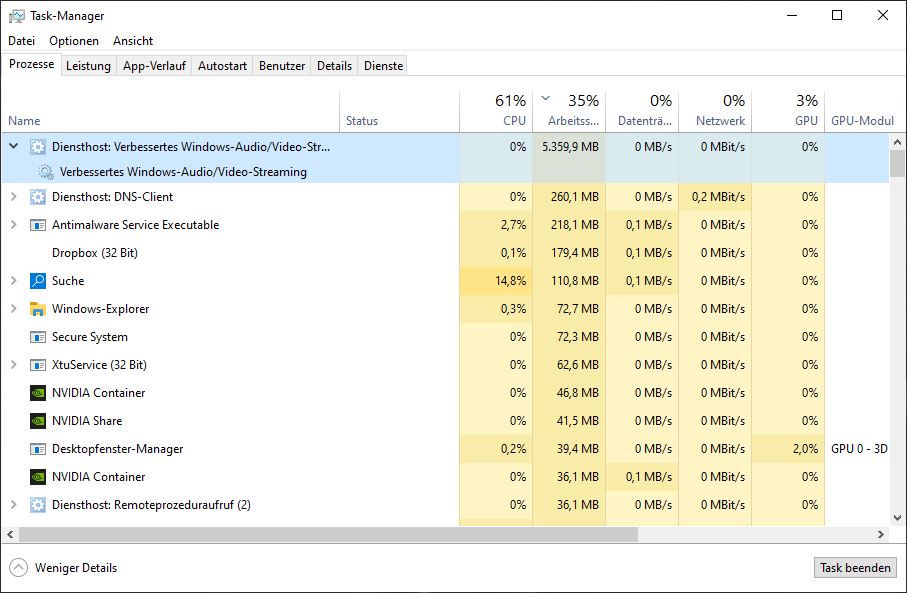Click the 260,1 MB memory cell

pyautogui.click(x=569, y=197)
